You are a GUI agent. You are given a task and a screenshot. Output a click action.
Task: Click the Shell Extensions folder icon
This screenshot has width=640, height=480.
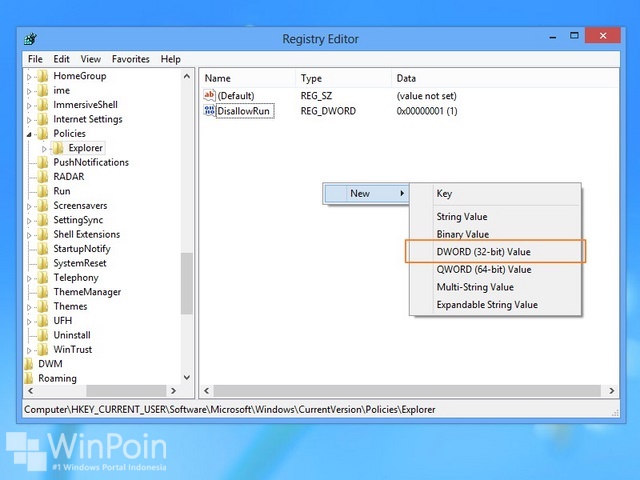(x=43, y=234)
